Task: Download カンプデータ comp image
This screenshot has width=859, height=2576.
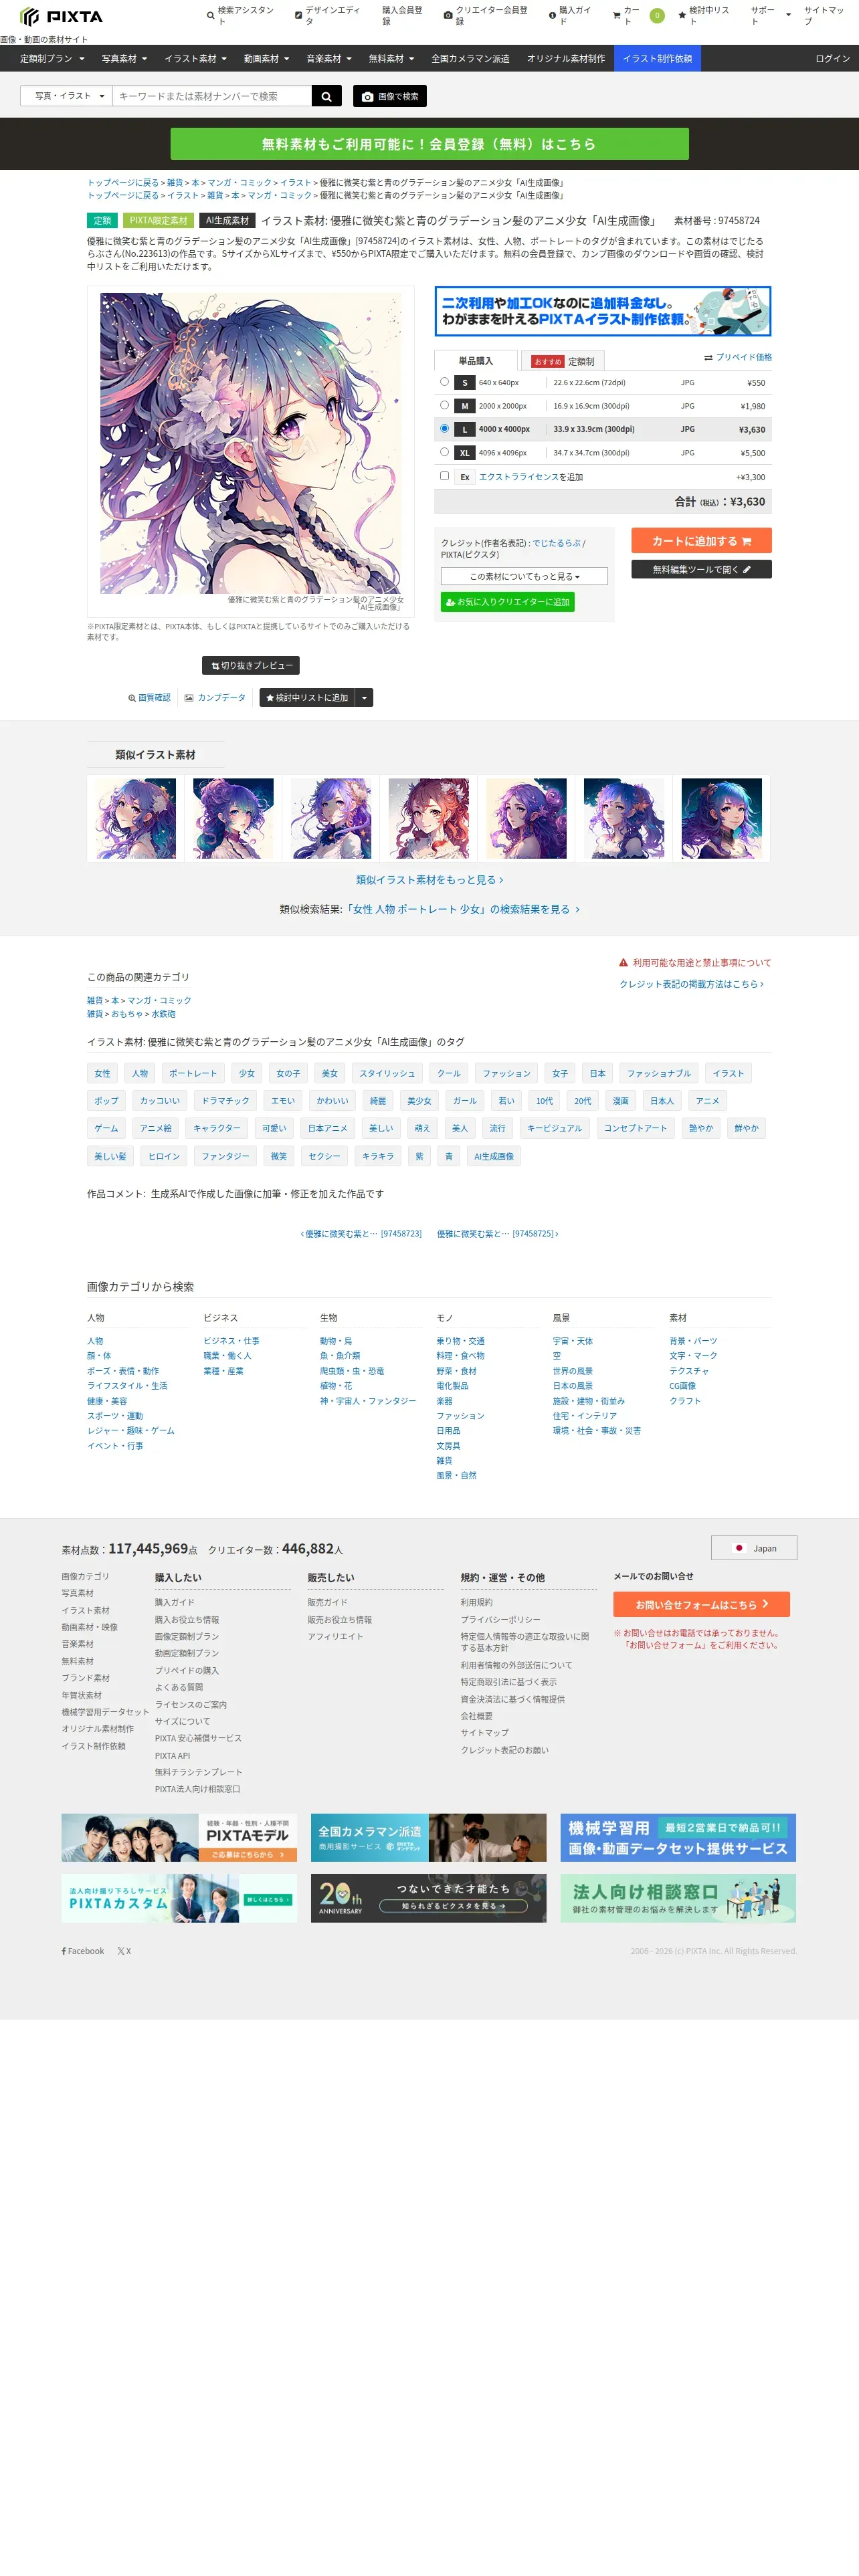Action: point(215,698)
